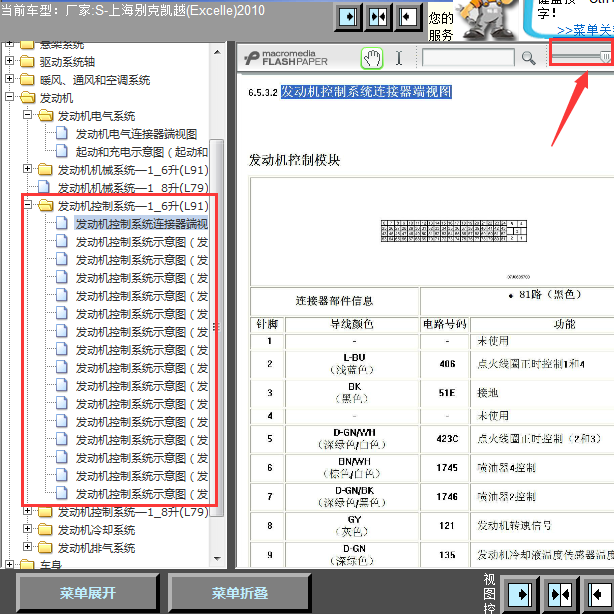Click document icon of 发动机机械系统—1_8升(L79)

point(43,188)
